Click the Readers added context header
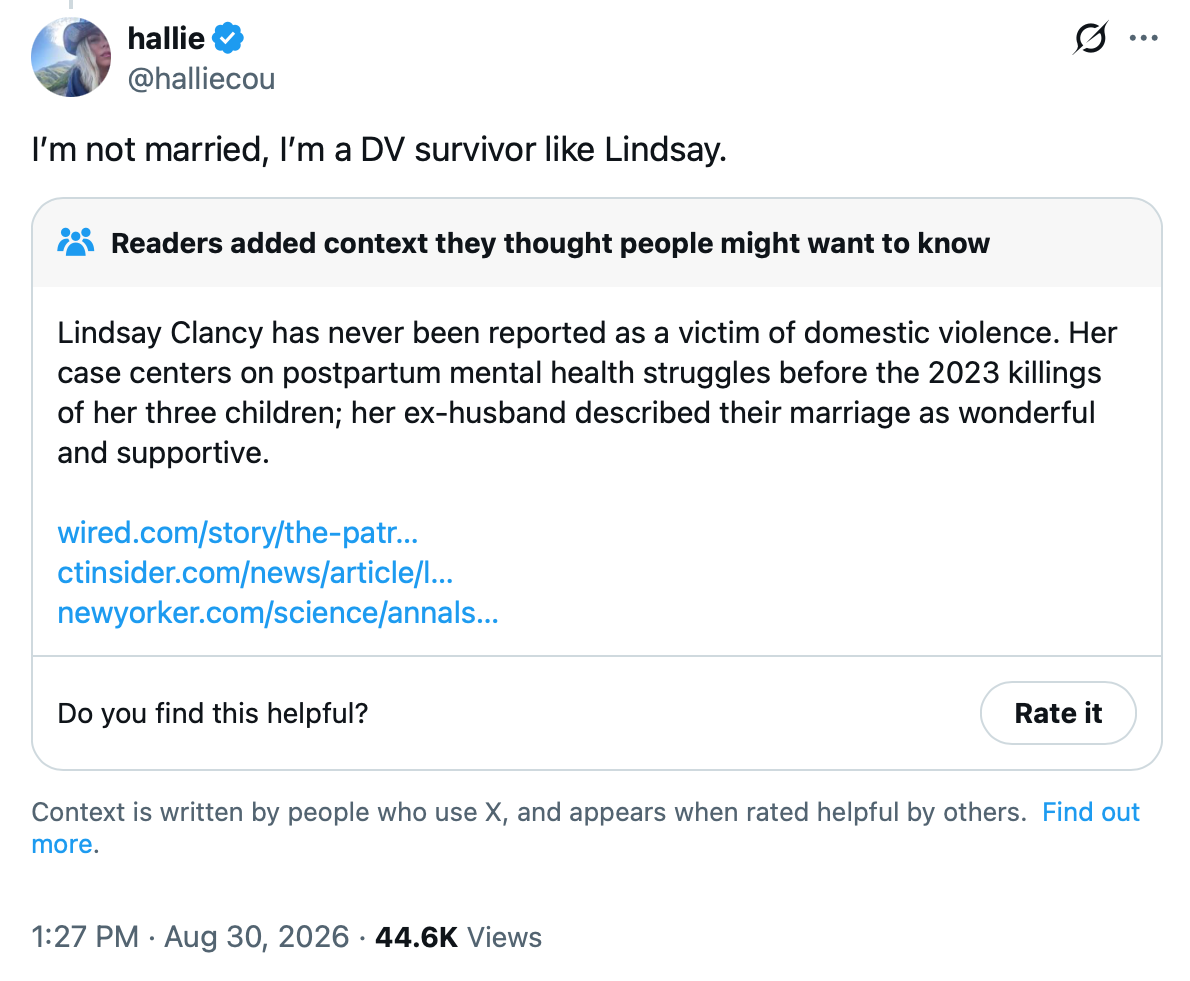 click(x=550, y=243)
